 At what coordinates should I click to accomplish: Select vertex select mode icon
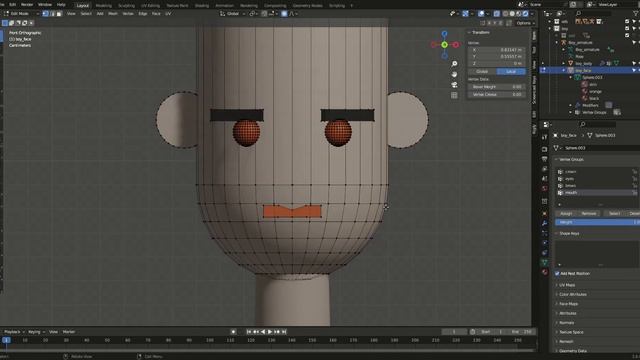click(x=45, y=13)
